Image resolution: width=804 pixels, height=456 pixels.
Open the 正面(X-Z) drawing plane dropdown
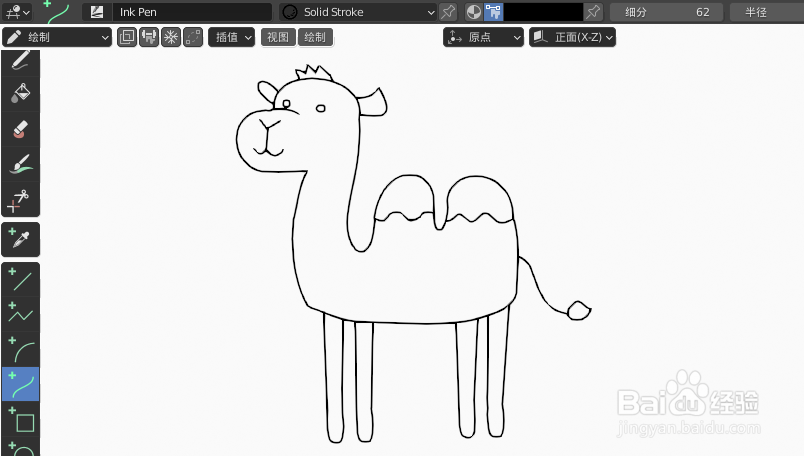point(572,37)
